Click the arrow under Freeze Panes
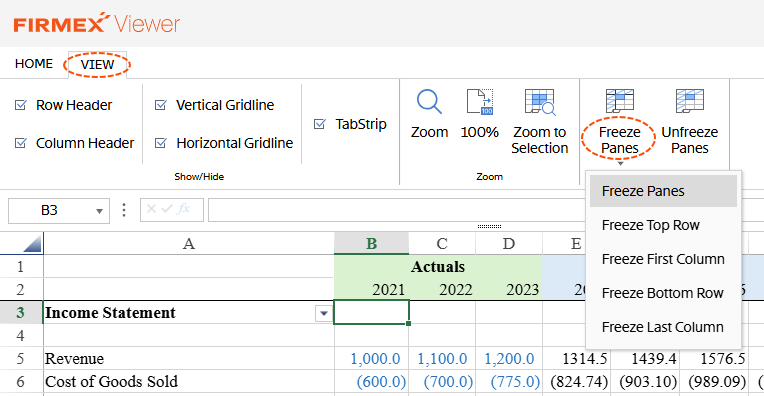Screen dimensions: 764x396 pos(620,164)
